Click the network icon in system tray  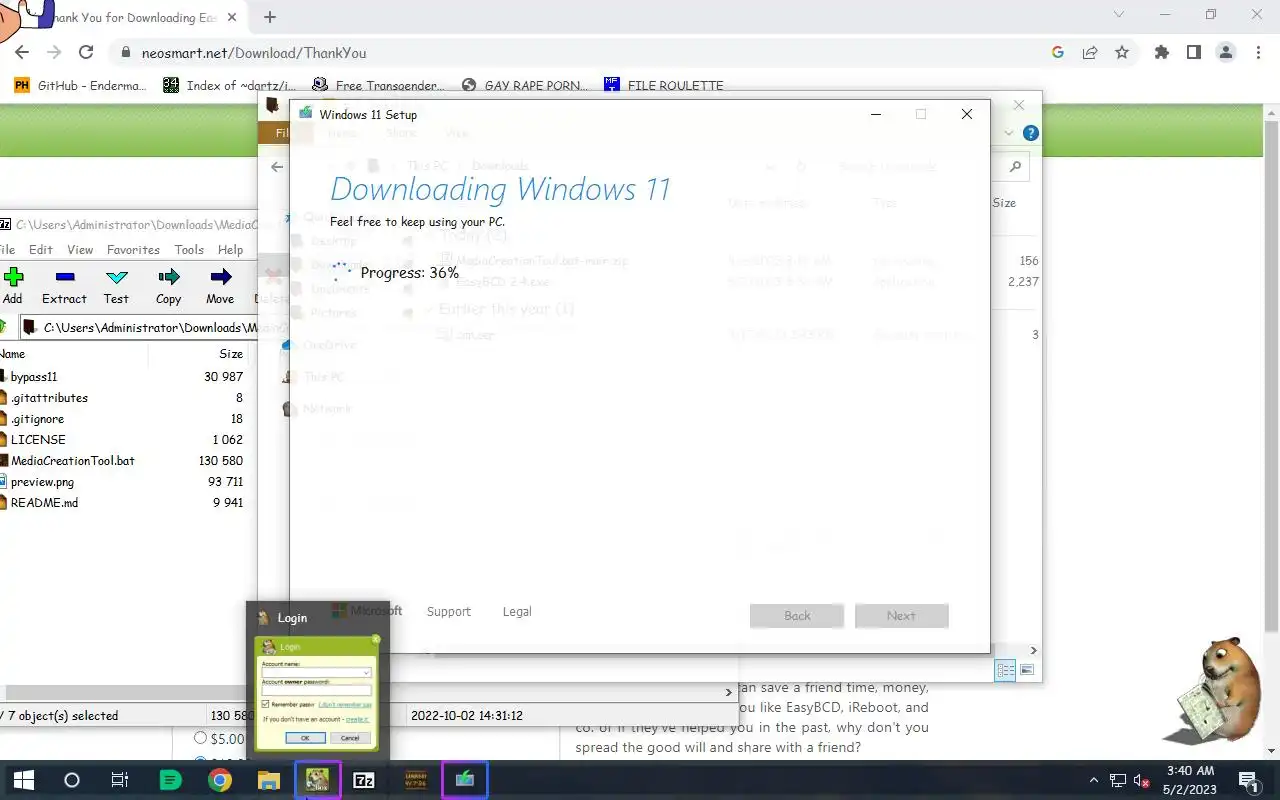(1118, 780)
